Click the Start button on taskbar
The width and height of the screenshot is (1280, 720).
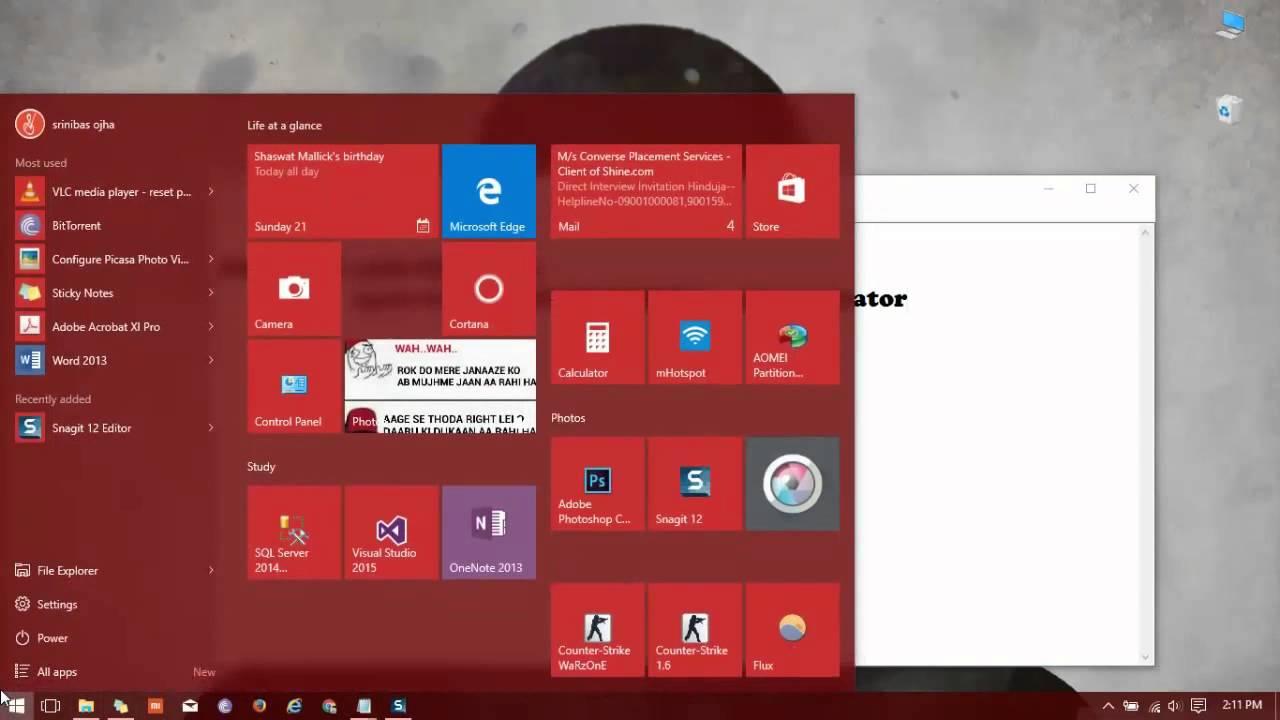(x=16, y=706)
